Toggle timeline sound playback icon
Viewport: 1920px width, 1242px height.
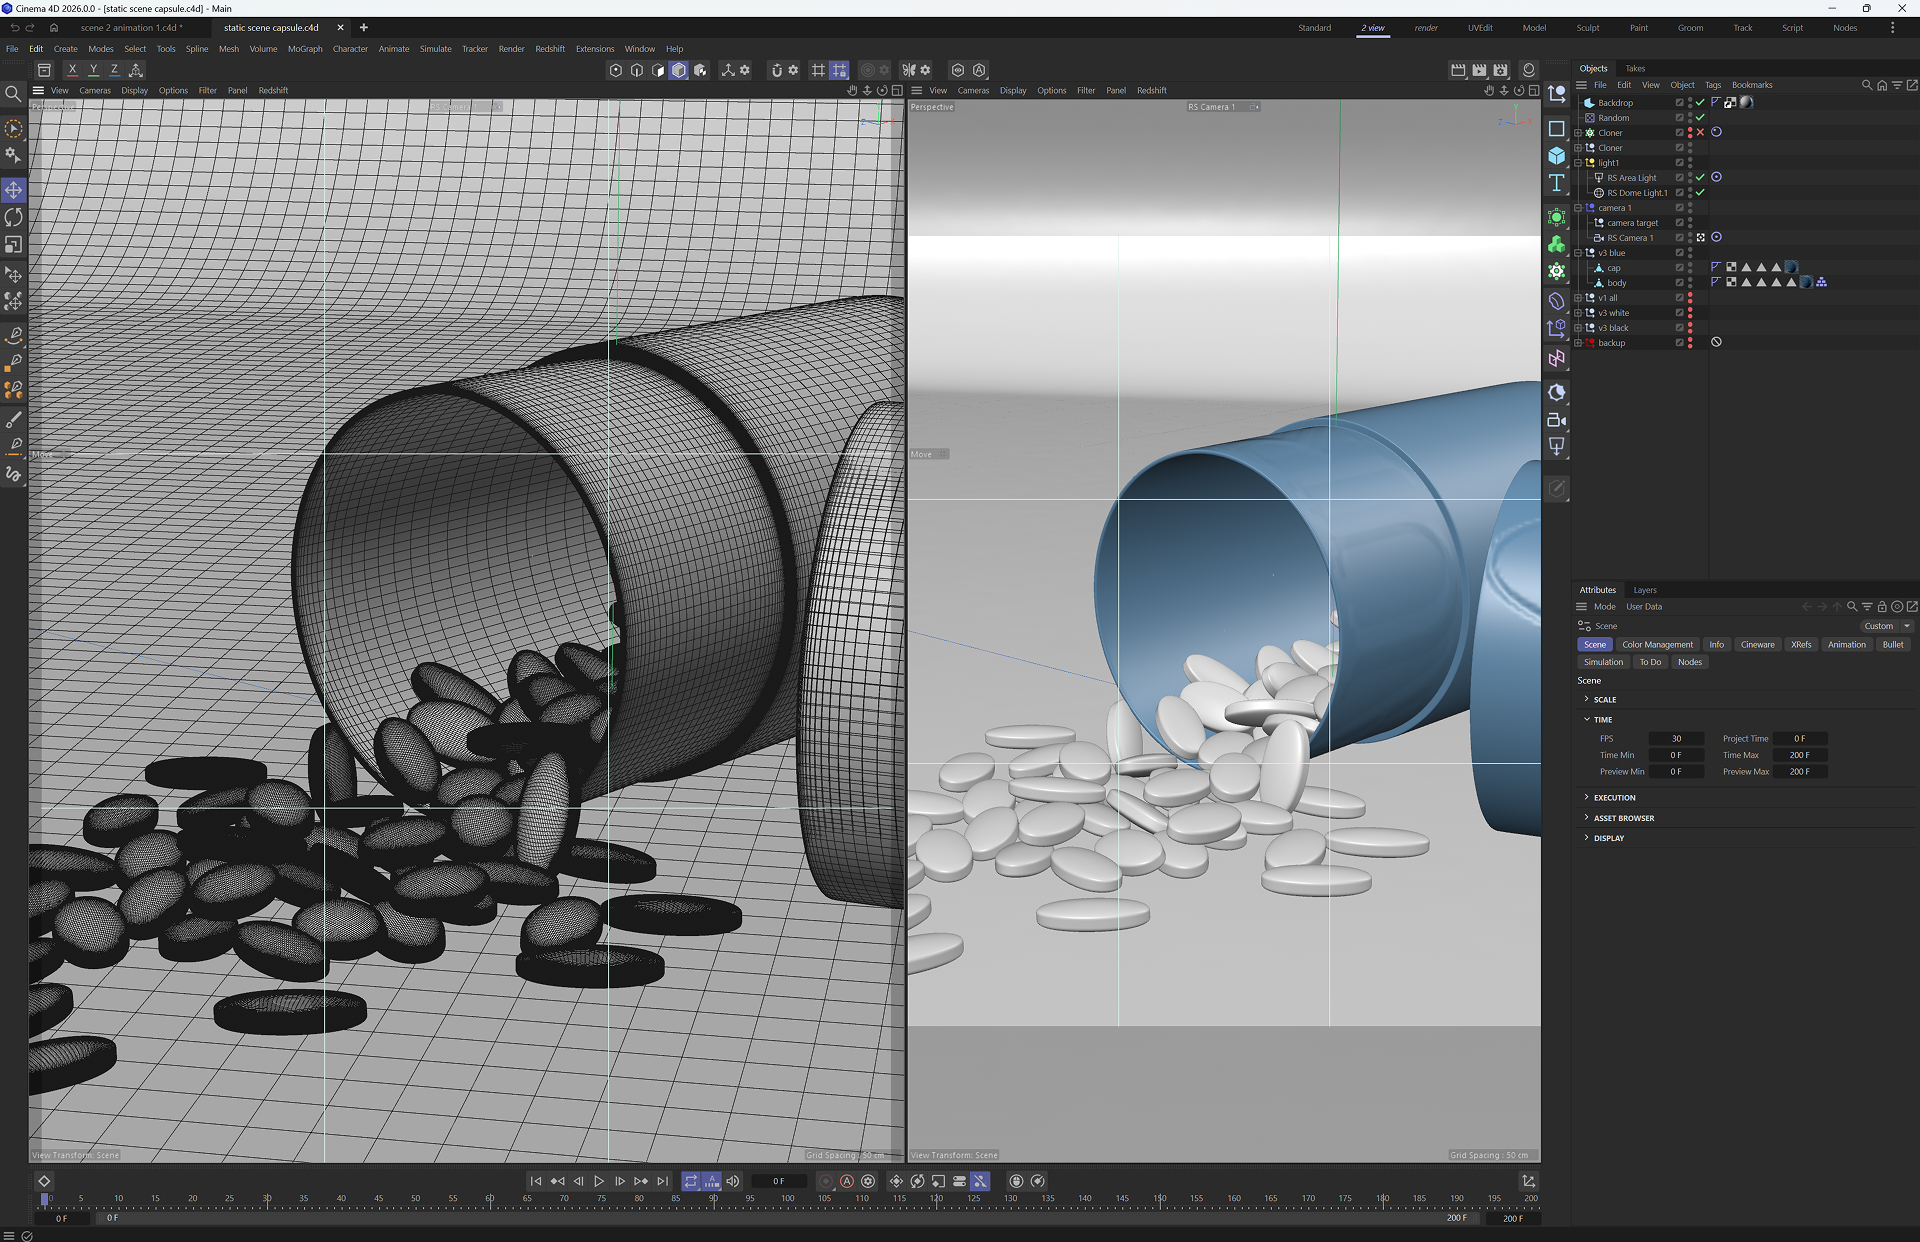(733, 1181)
